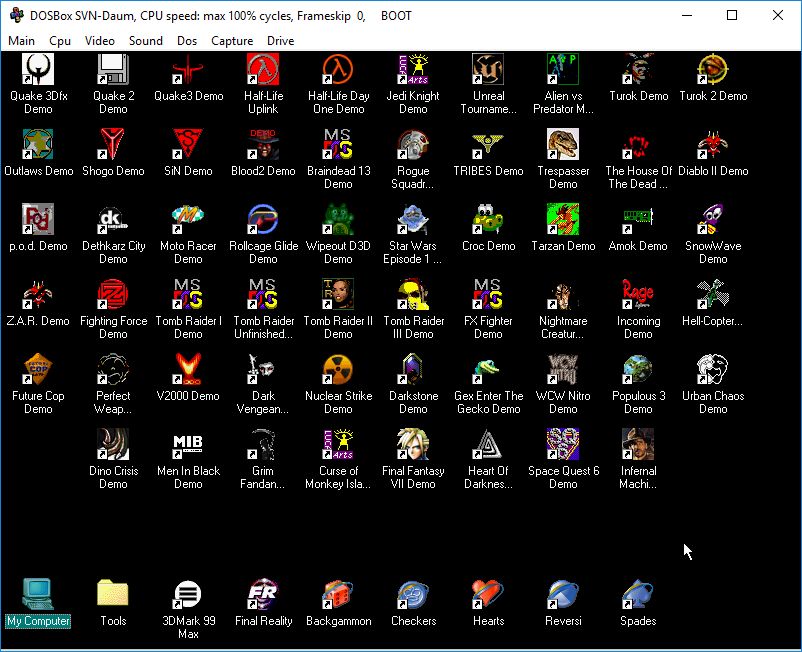The image size is (802, 652).
Task: Open the Video menu
Action: (100, 41)
